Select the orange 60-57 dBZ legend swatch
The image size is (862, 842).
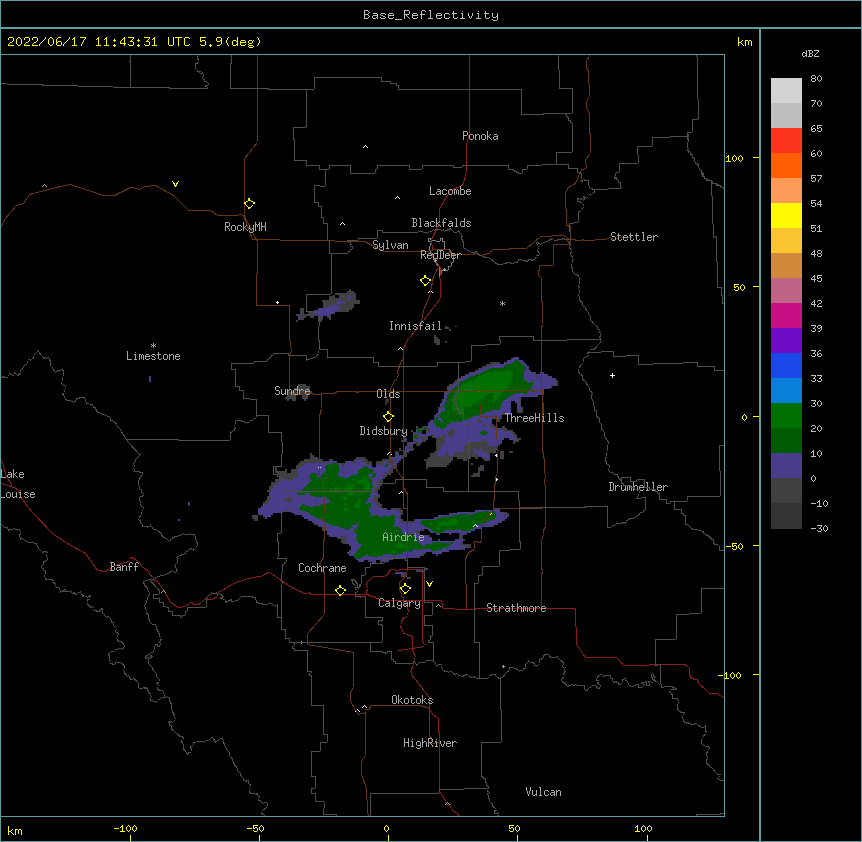pyautogui.click(x=786, y=165)
